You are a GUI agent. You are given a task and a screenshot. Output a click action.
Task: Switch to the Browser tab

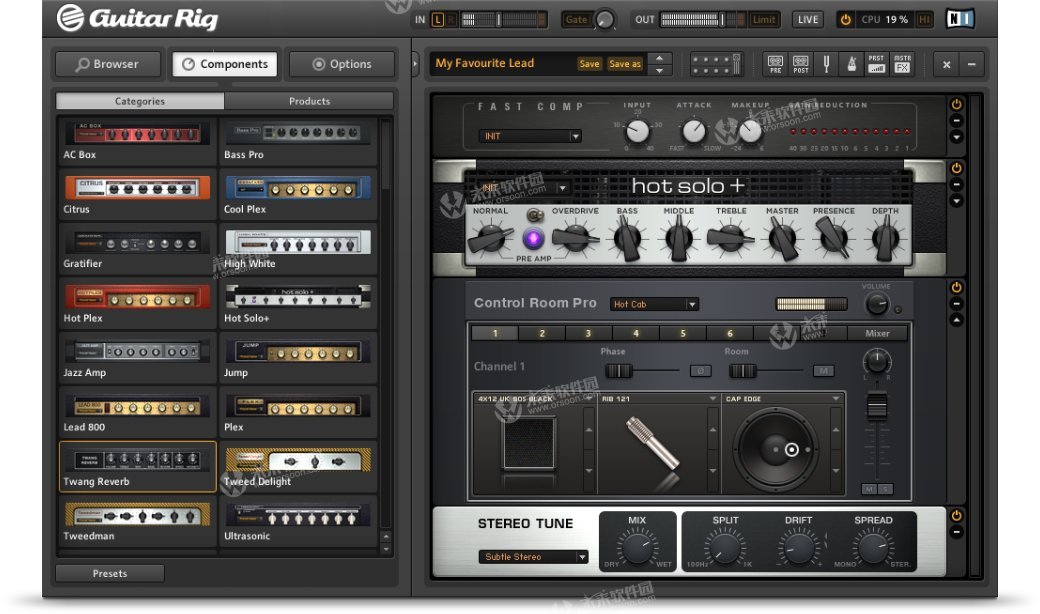108,64
